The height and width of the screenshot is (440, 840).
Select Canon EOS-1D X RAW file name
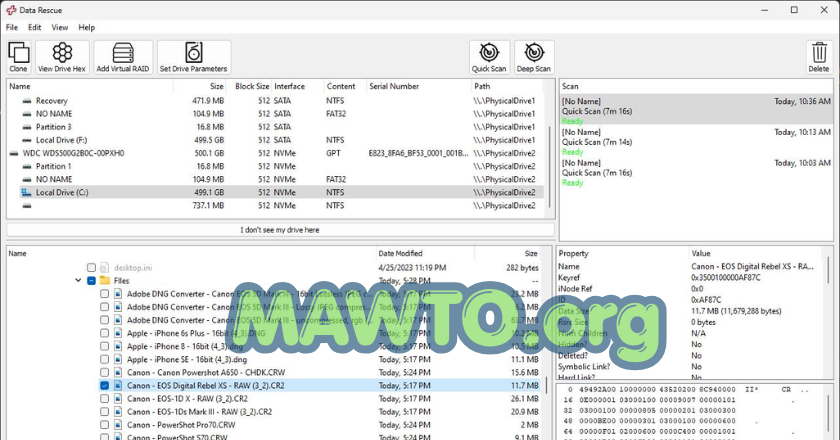click(x=187, y=399)
